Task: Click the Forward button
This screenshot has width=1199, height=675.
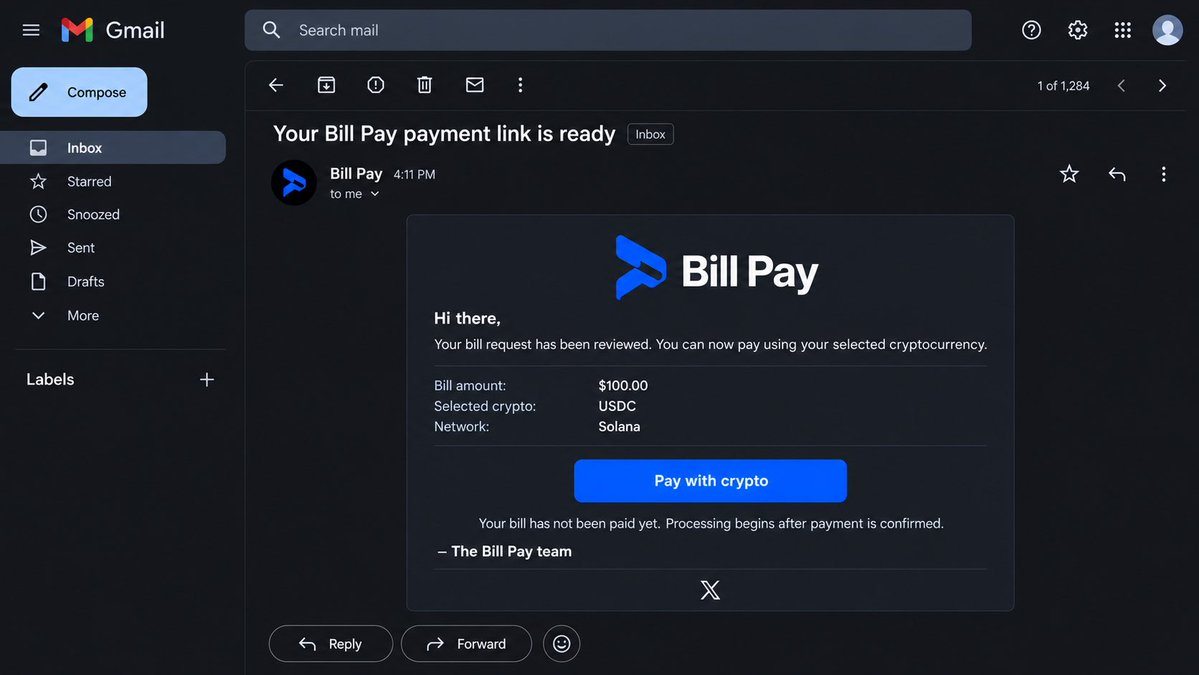Action: click(x=466, y=644)
